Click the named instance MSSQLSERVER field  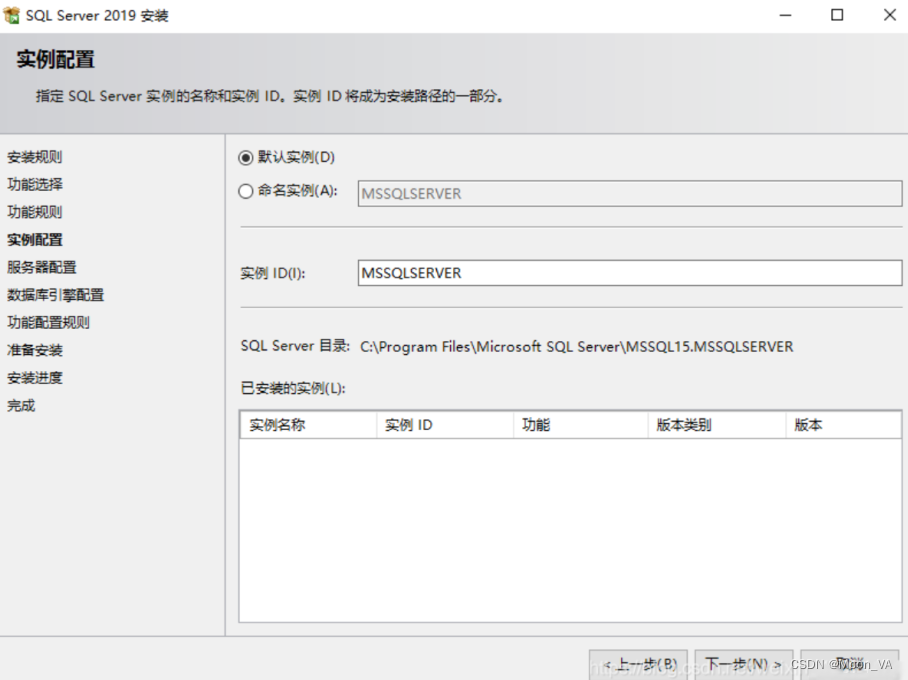[x=629, y=193]
